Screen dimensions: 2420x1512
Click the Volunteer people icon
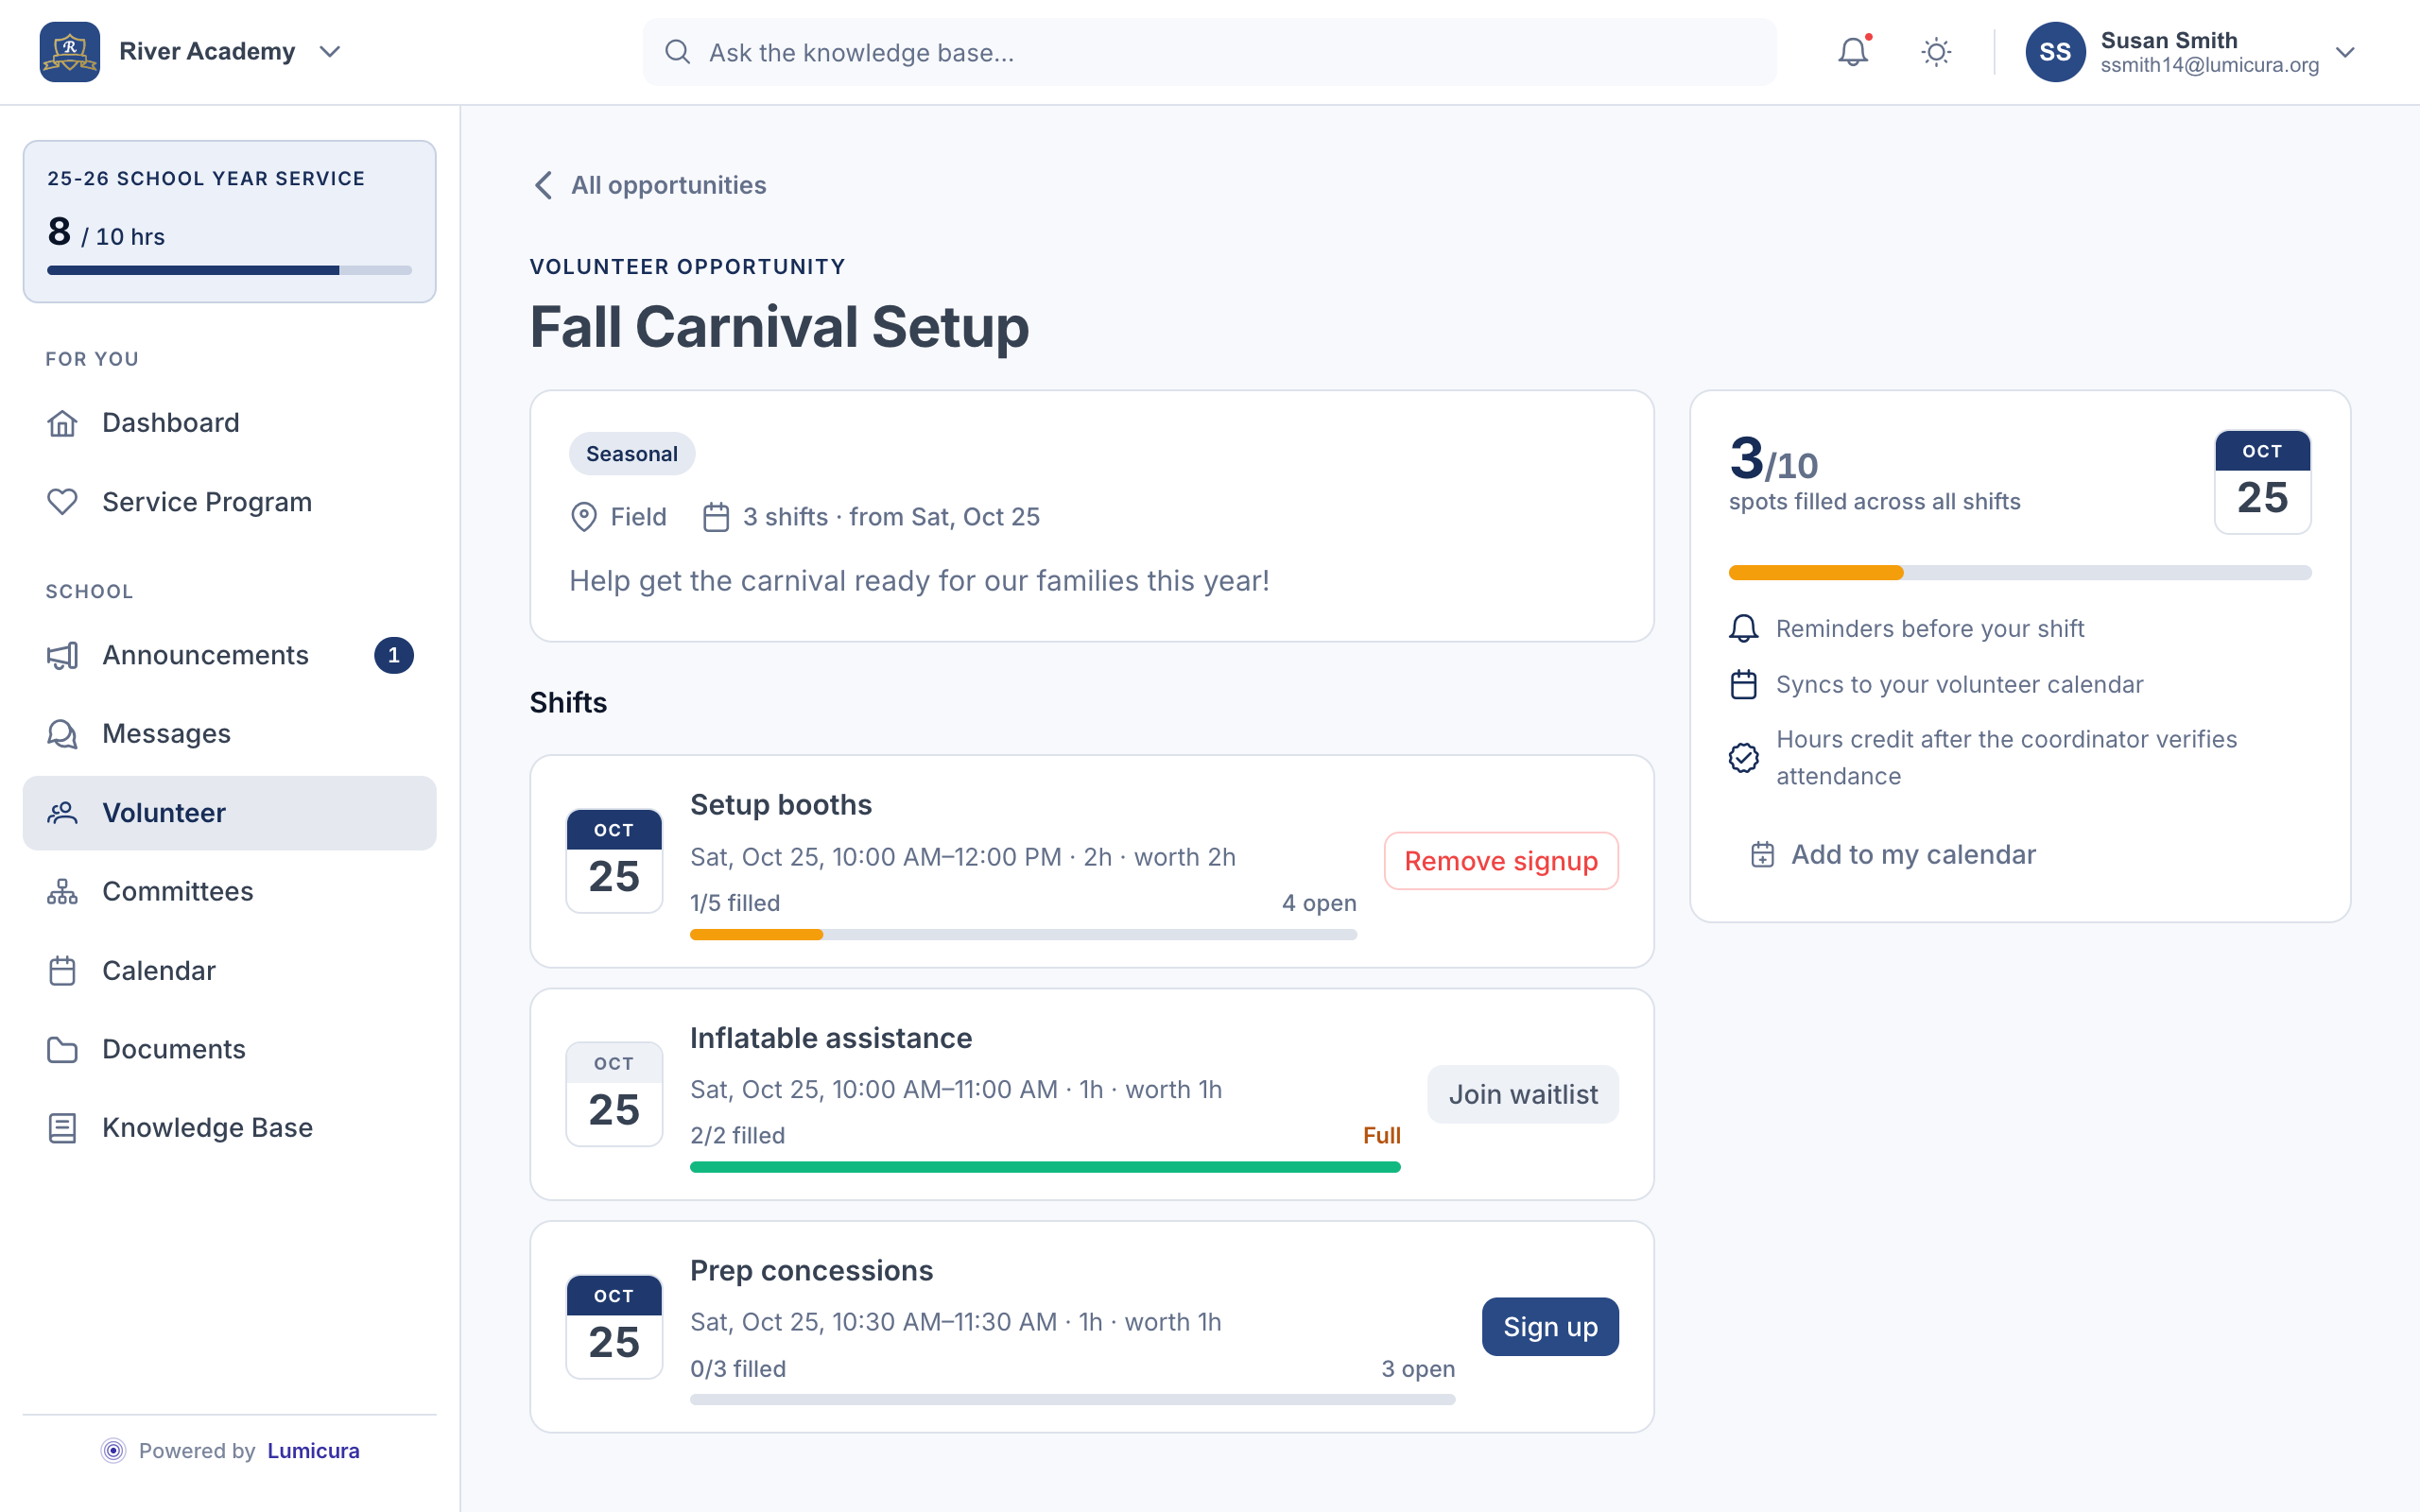point(62,813)
